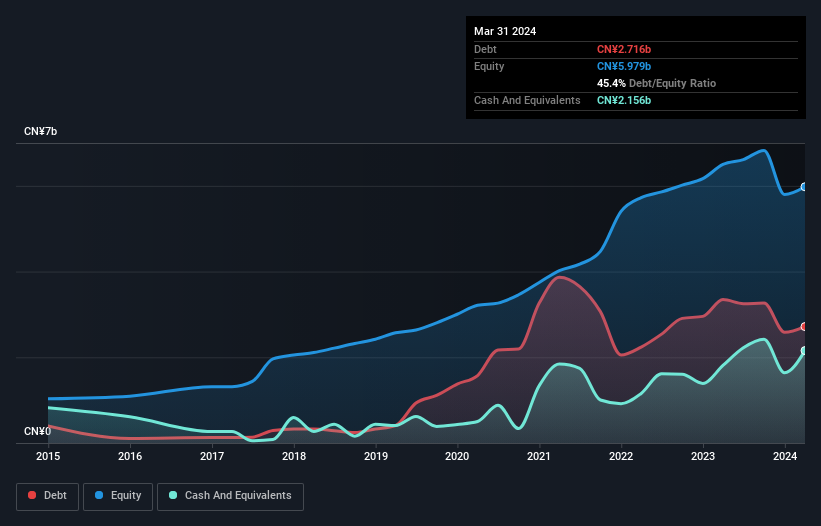The width and height of the screenshot is (821, 526).
Task: Click the 2020 x-axis label
Action: tap(457, 456)
